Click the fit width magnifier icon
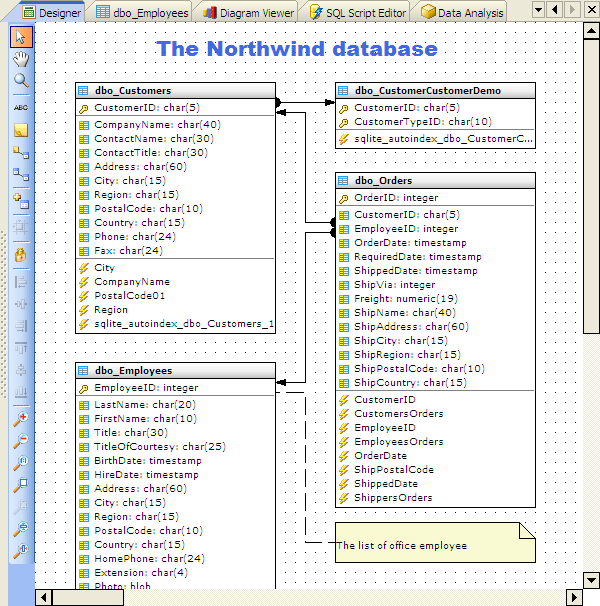Image resolution: width=600 pixels, height=606 pixels. (x=21, y=551)
